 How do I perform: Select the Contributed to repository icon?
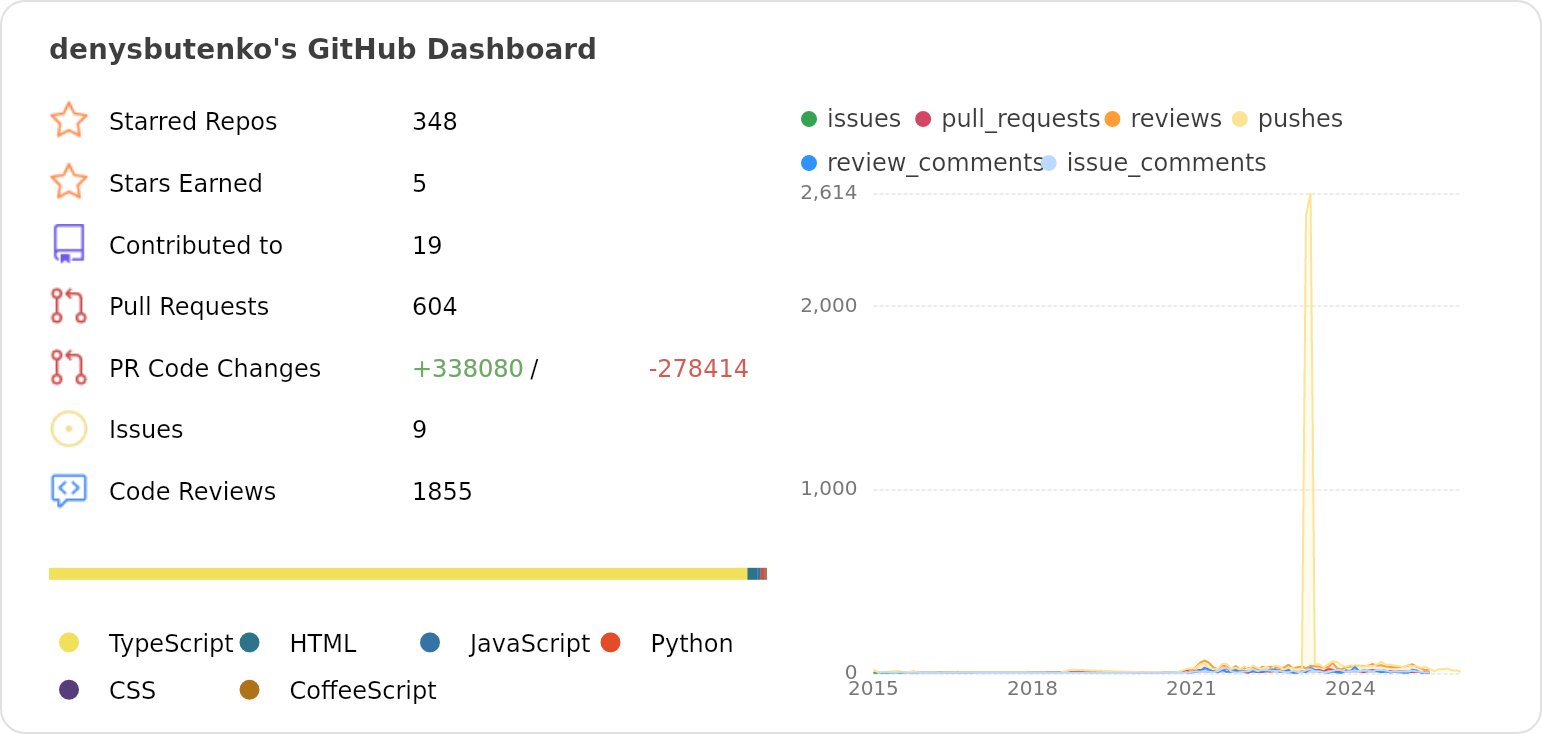(x=68, y=244)
